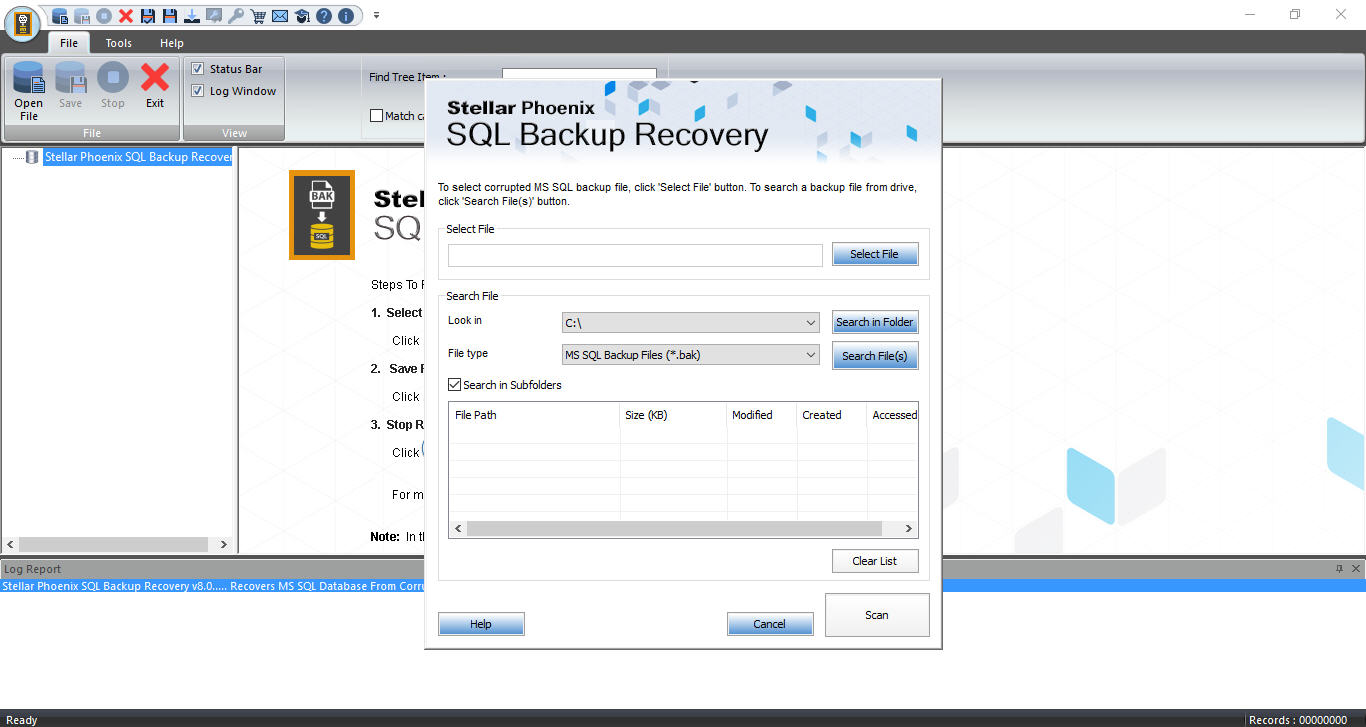The width and height of the screenshot is (1366, 727).
Task: Open the Help ribbon tab
Action: click(x=172, y=43)
